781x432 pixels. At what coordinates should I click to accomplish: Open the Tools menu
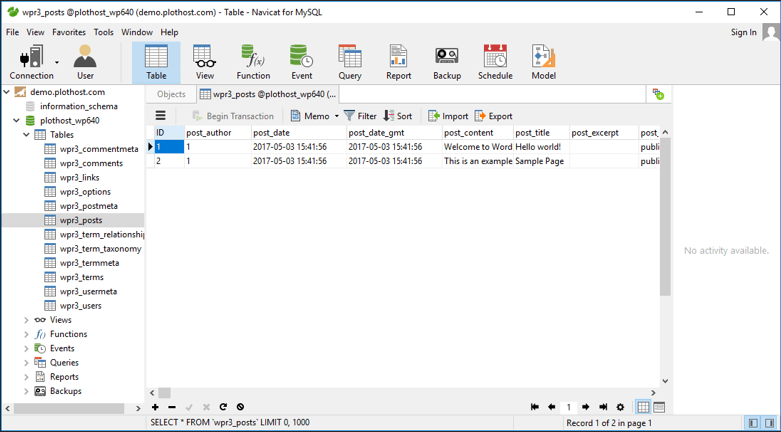104,32
